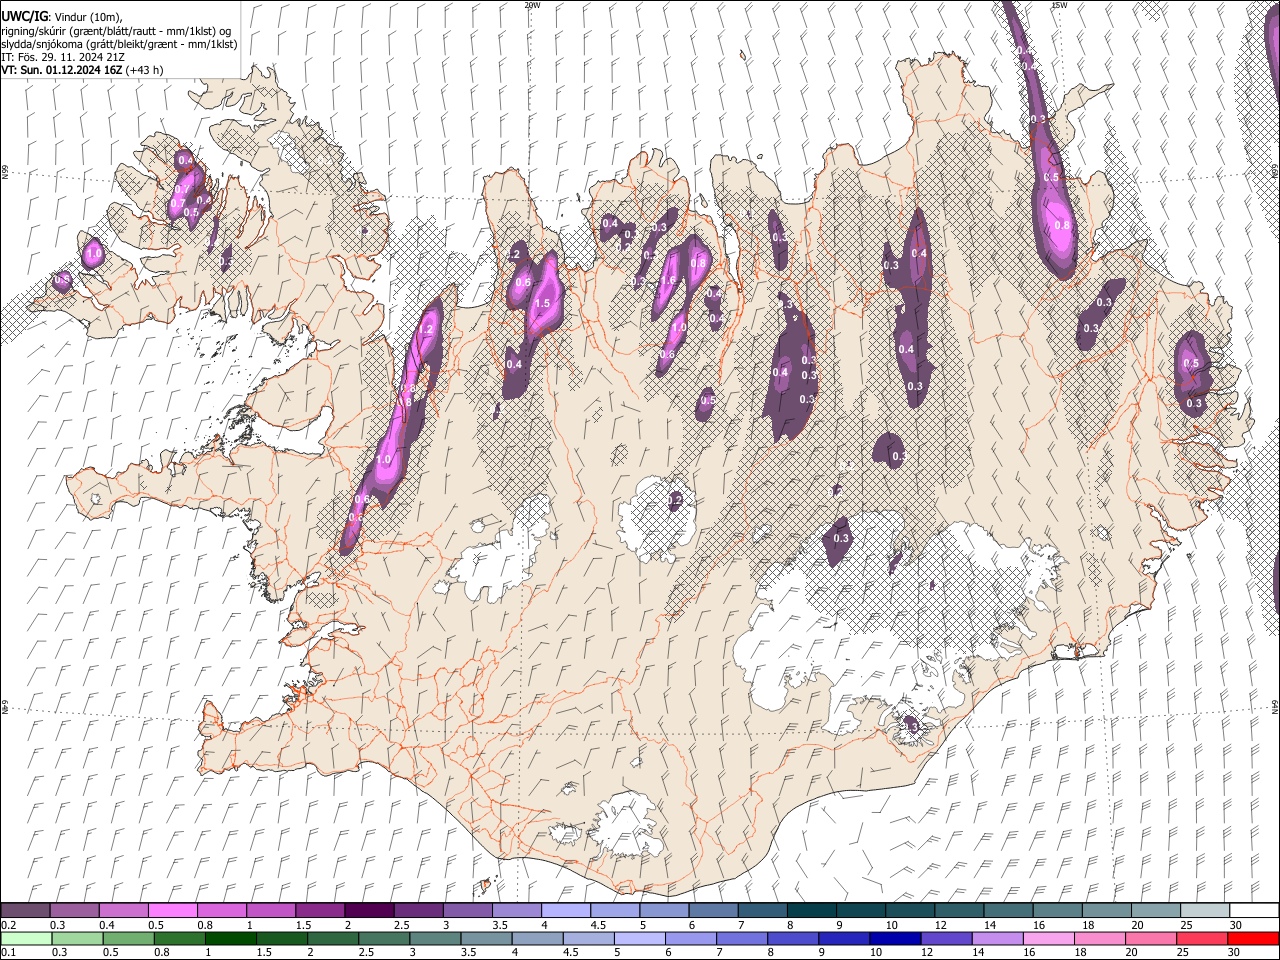Image resolution: width=1280 pixels, height=960 pixels.
Task: Select the lavender 4 swatch in the top legend row
Action: 565,910
